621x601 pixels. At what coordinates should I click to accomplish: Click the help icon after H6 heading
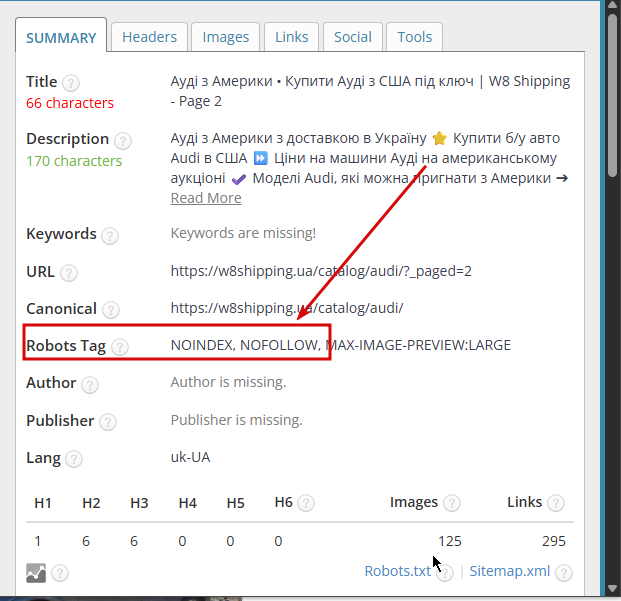(306, 504)
